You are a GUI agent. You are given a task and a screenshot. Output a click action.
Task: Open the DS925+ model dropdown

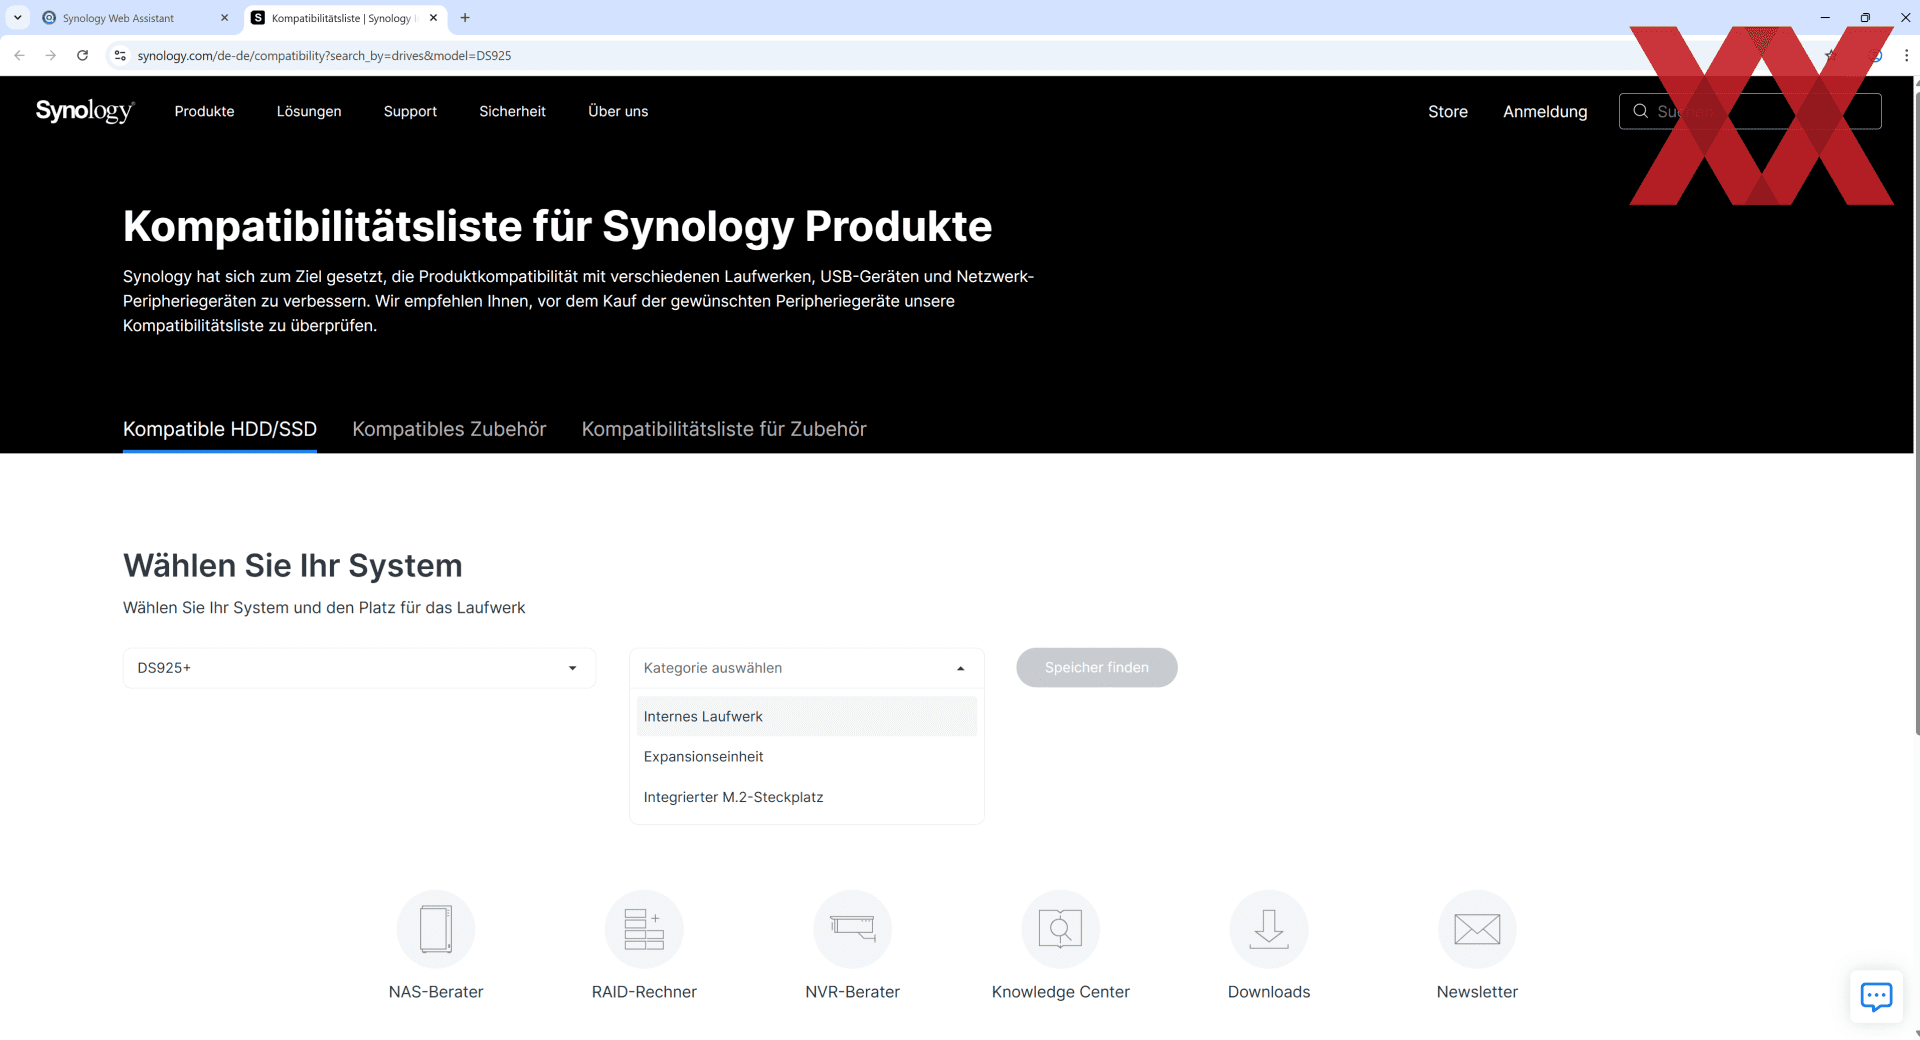359,668
